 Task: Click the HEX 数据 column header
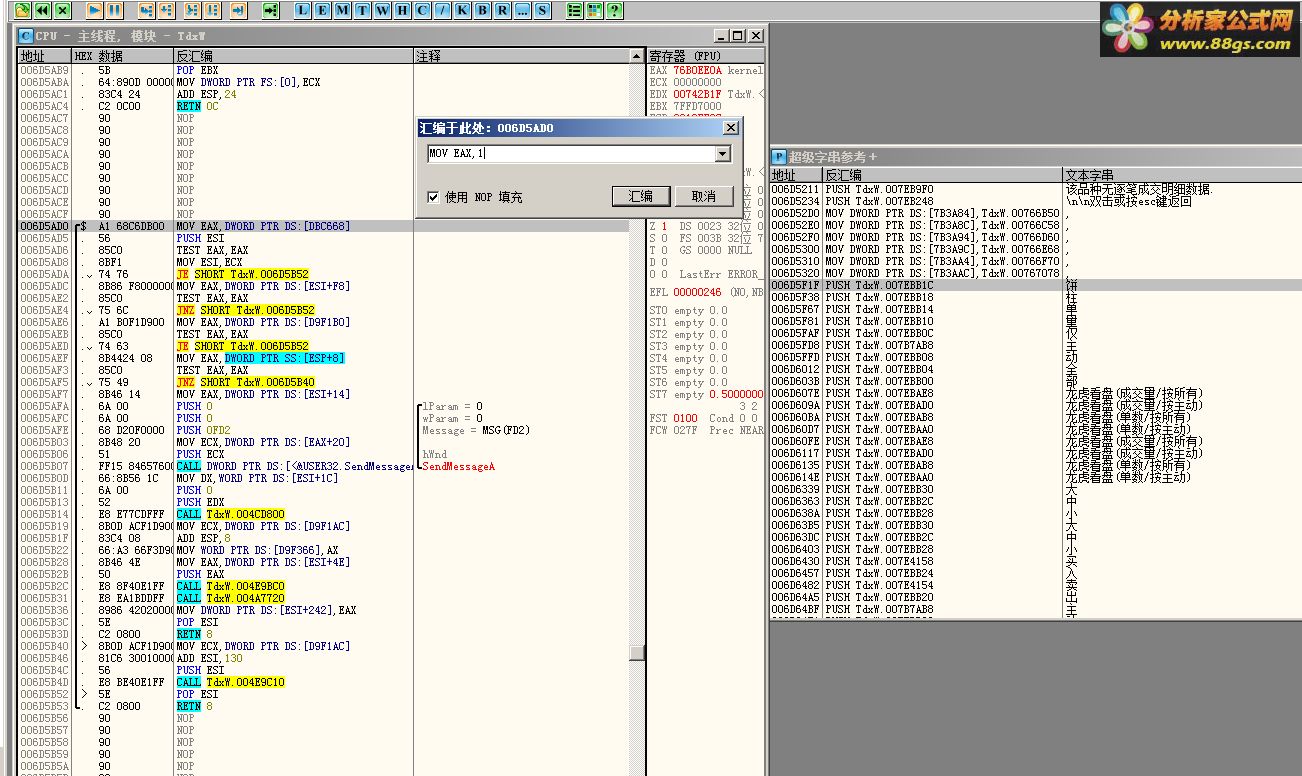pyautogui.click(x=123, y=57)
